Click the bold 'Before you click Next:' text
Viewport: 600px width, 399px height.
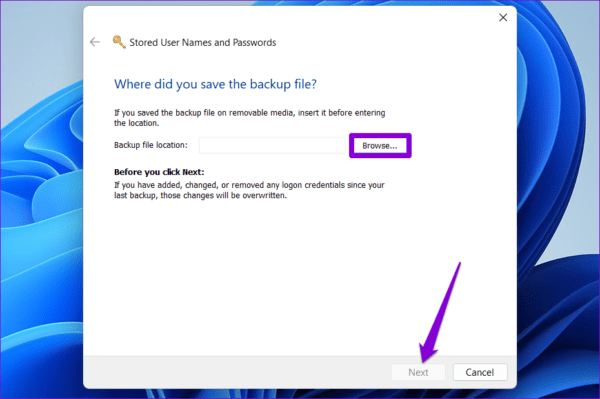click(x=159, y=172)
